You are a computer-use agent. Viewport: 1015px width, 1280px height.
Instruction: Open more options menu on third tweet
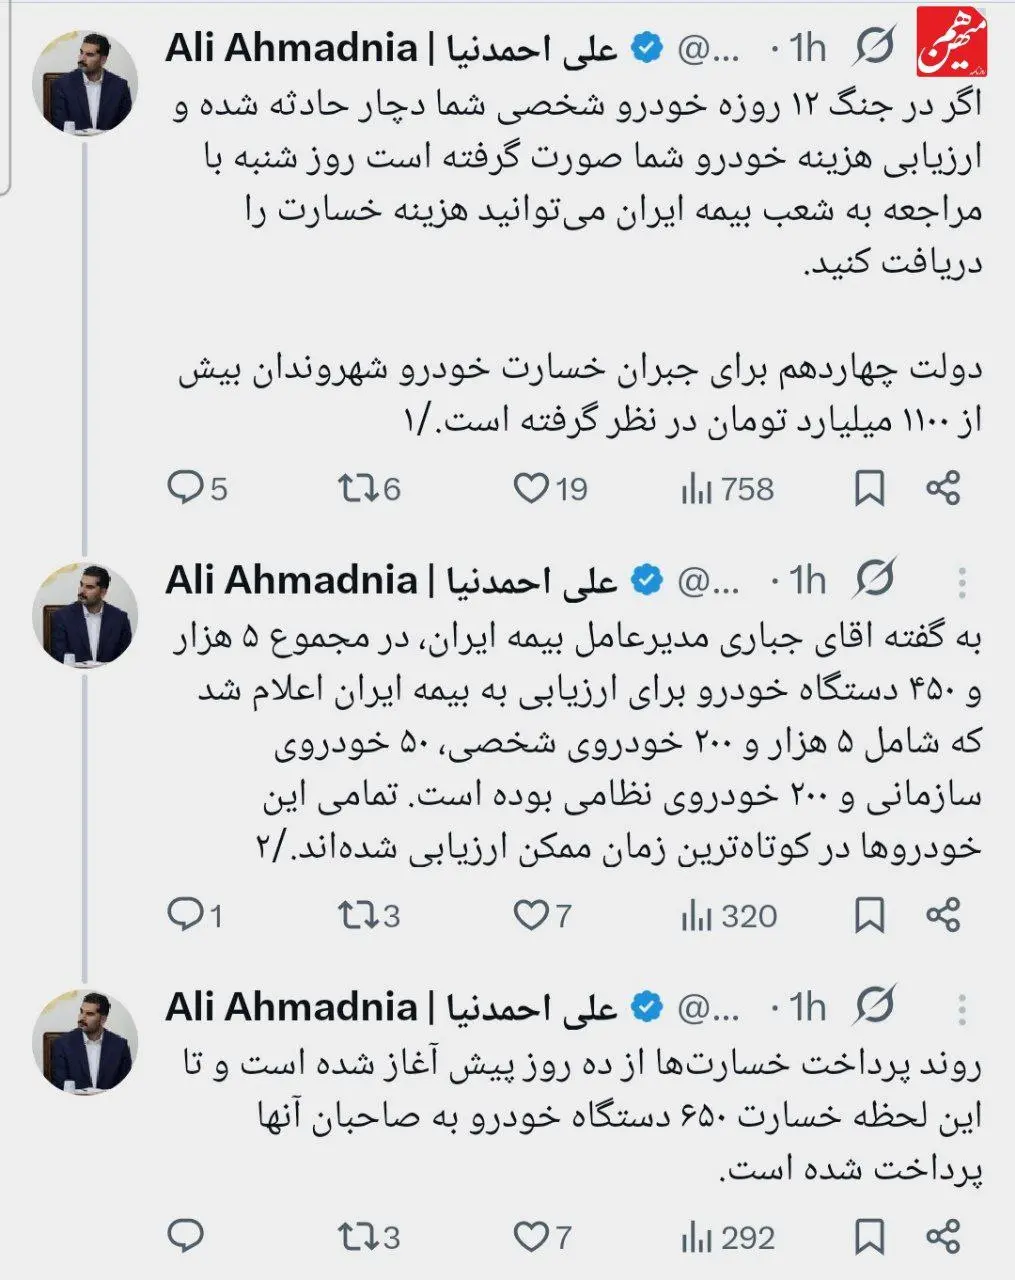[961, 1009]
